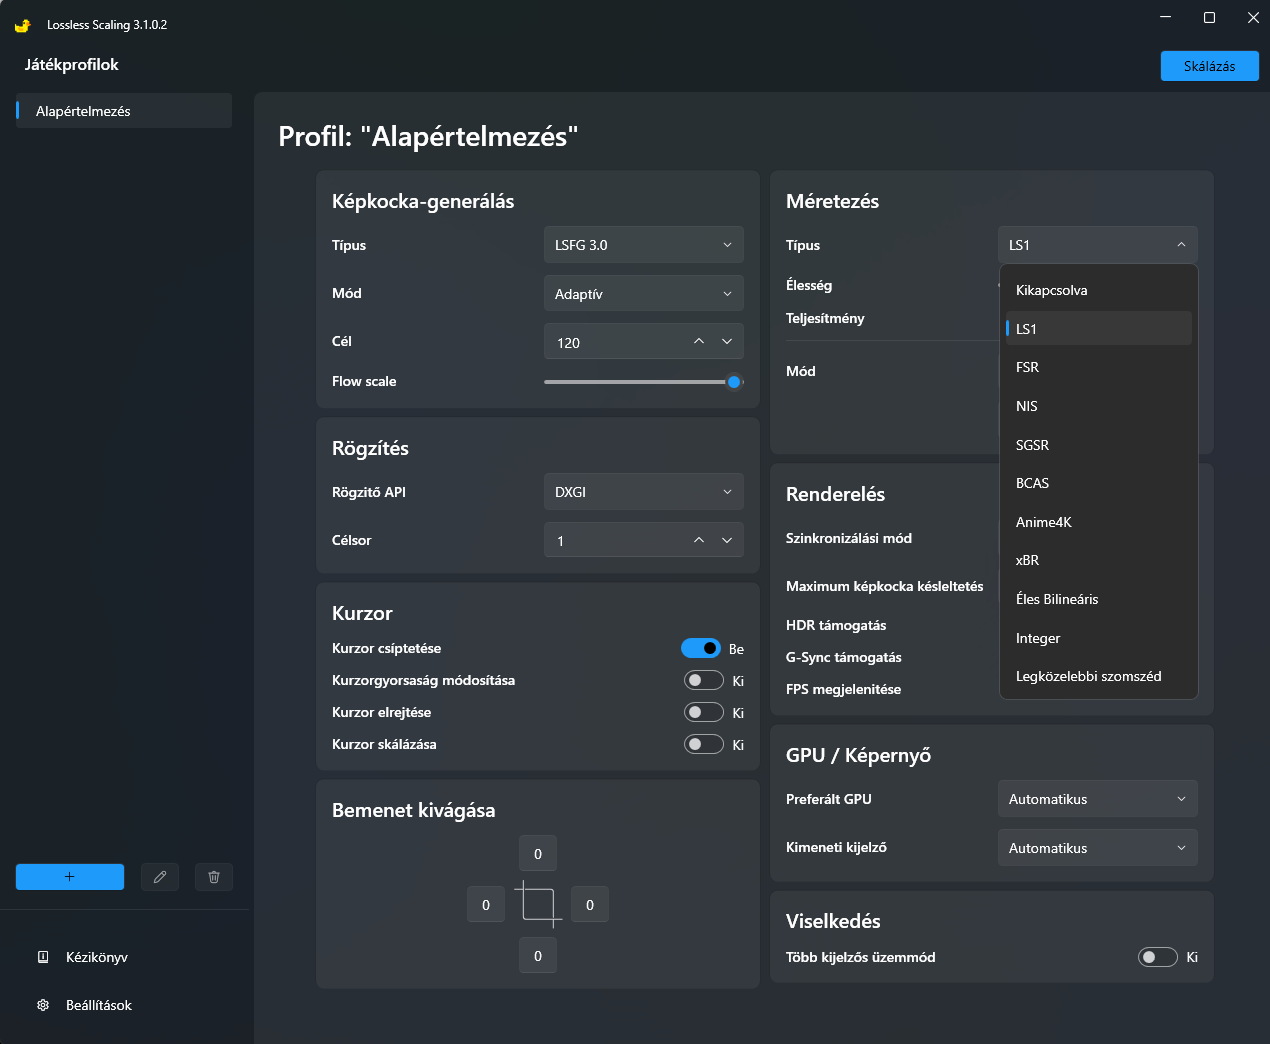Click the bottom crop value field
Viewport: 1270px width, 1044px height.
coord(538,956)
